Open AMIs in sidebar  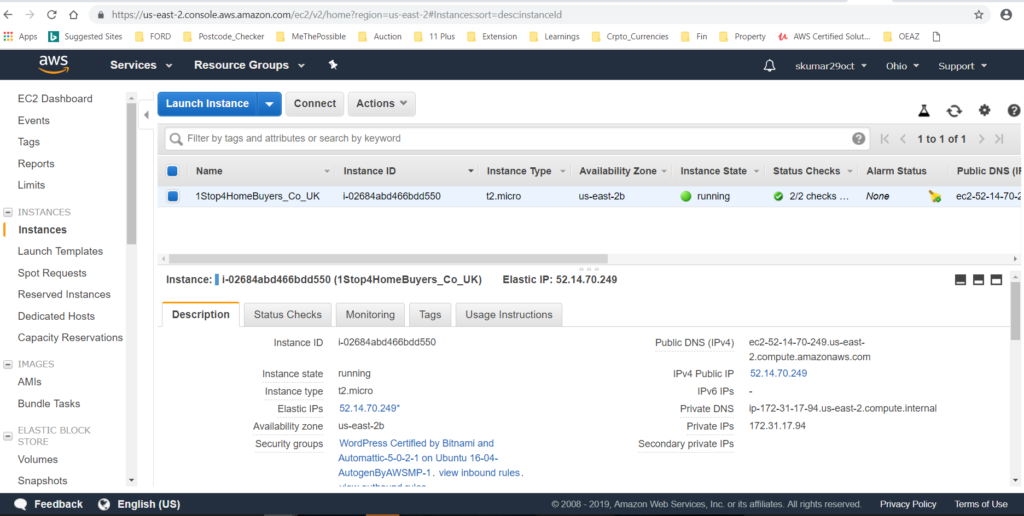point(29,381)
